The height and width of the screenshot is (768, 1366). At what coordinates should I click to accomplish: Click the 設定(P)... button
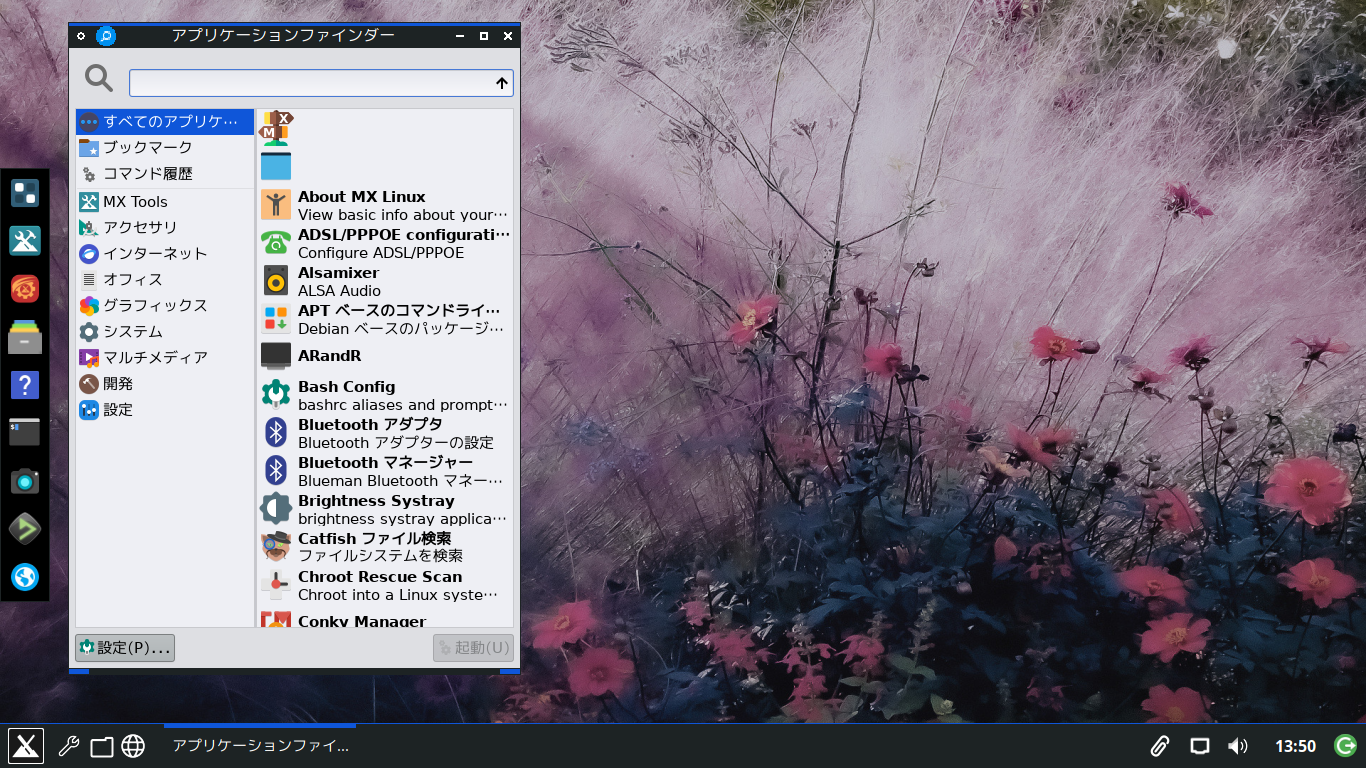coord(125,648)
